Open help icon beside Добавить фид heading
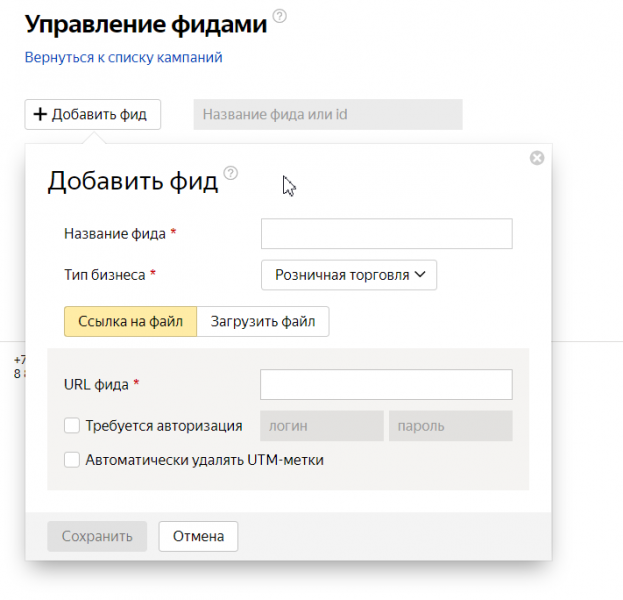The image size is (623, 600). click(x=230, y=173)
